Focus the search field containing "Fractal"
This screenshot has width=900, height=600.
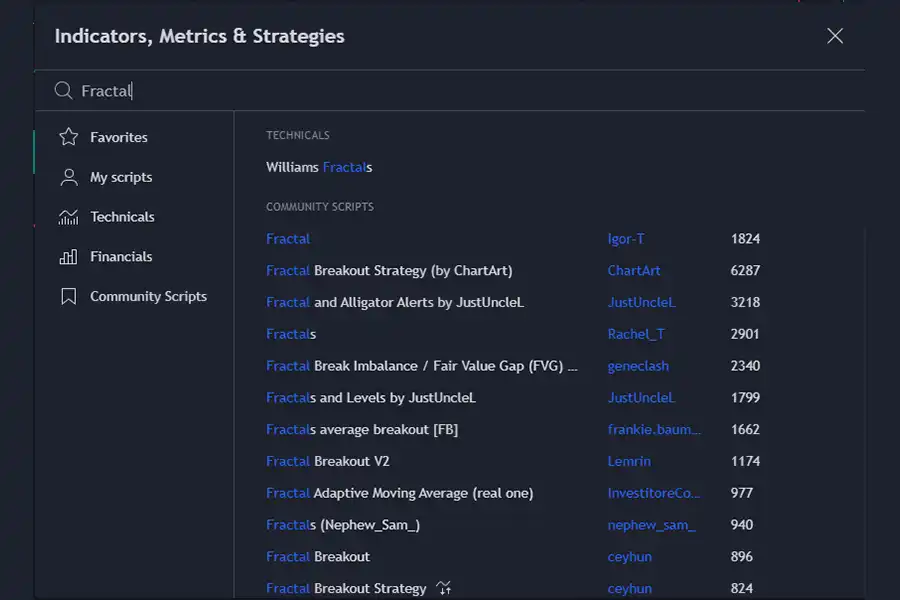[x=449, y=91]
